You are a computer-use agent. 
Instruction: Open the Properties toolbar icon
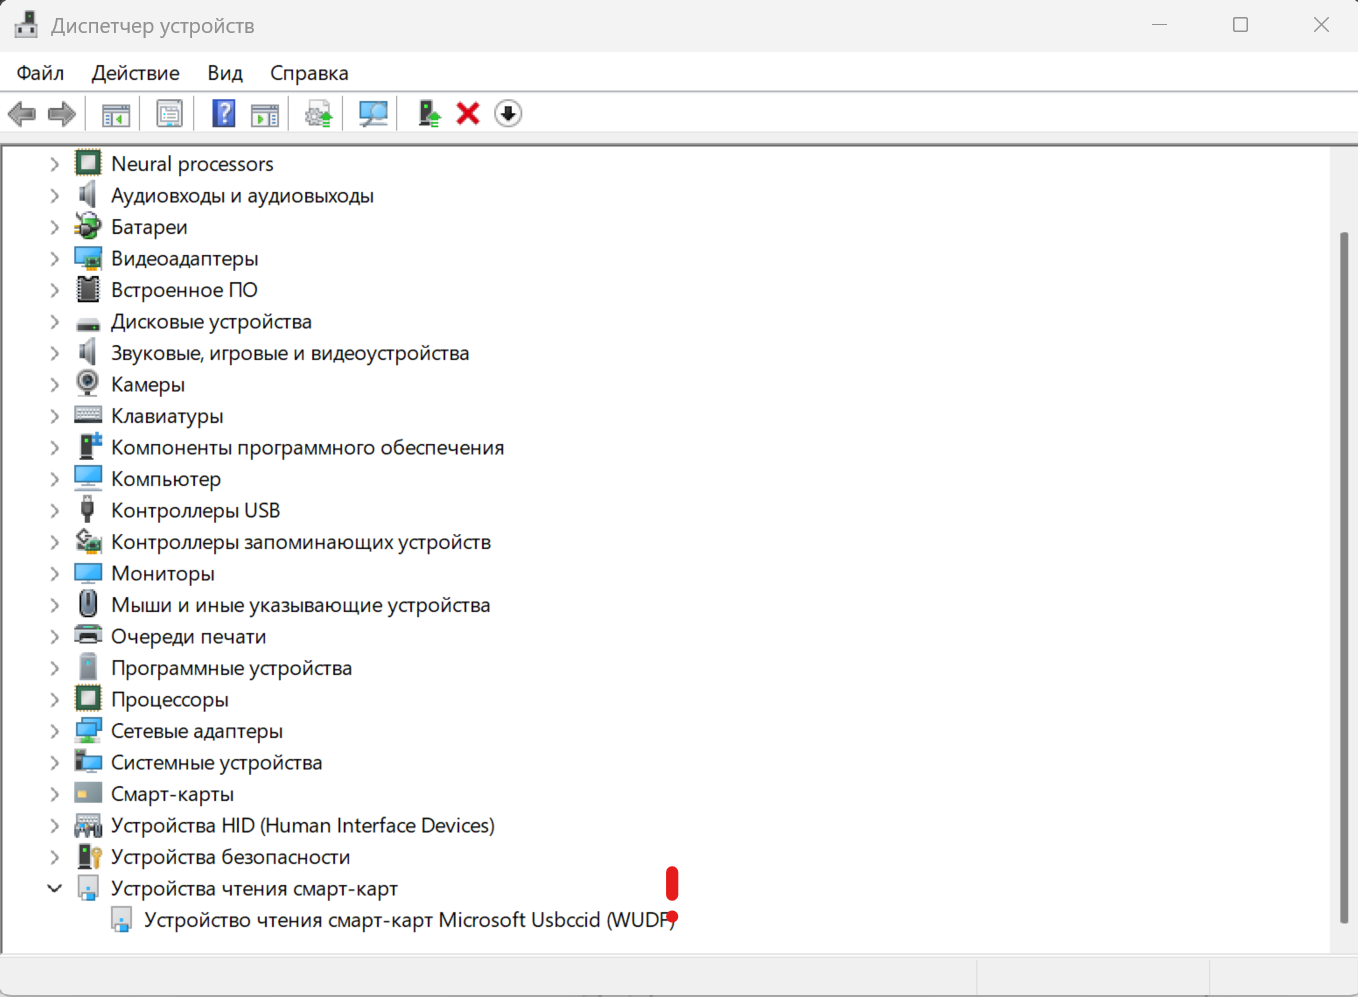point(170,114)
